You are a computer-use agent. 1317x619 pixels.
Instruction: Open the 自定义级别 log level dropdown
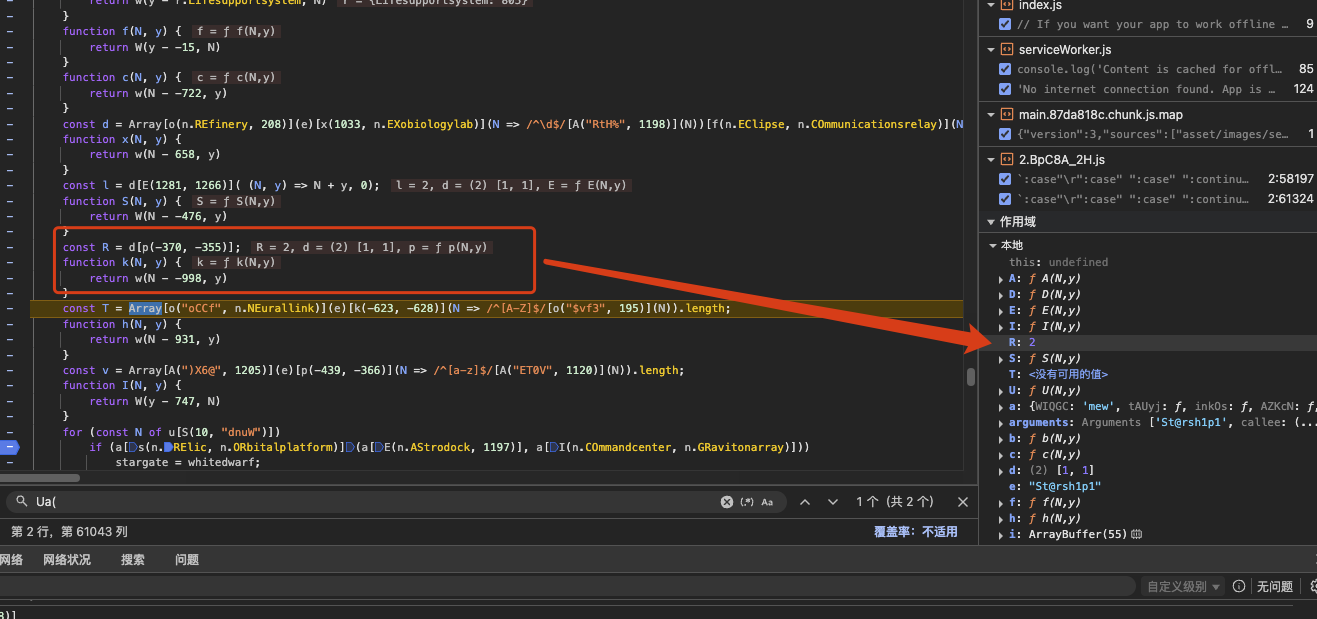pyautogui.click(x=1183, y=587)
